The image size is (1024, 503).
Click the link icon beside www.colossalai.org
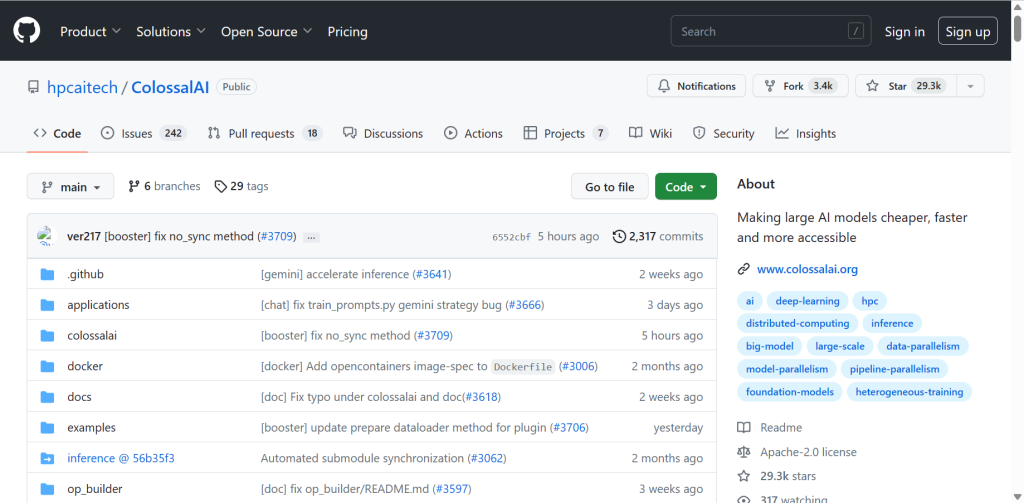point(743,269)
